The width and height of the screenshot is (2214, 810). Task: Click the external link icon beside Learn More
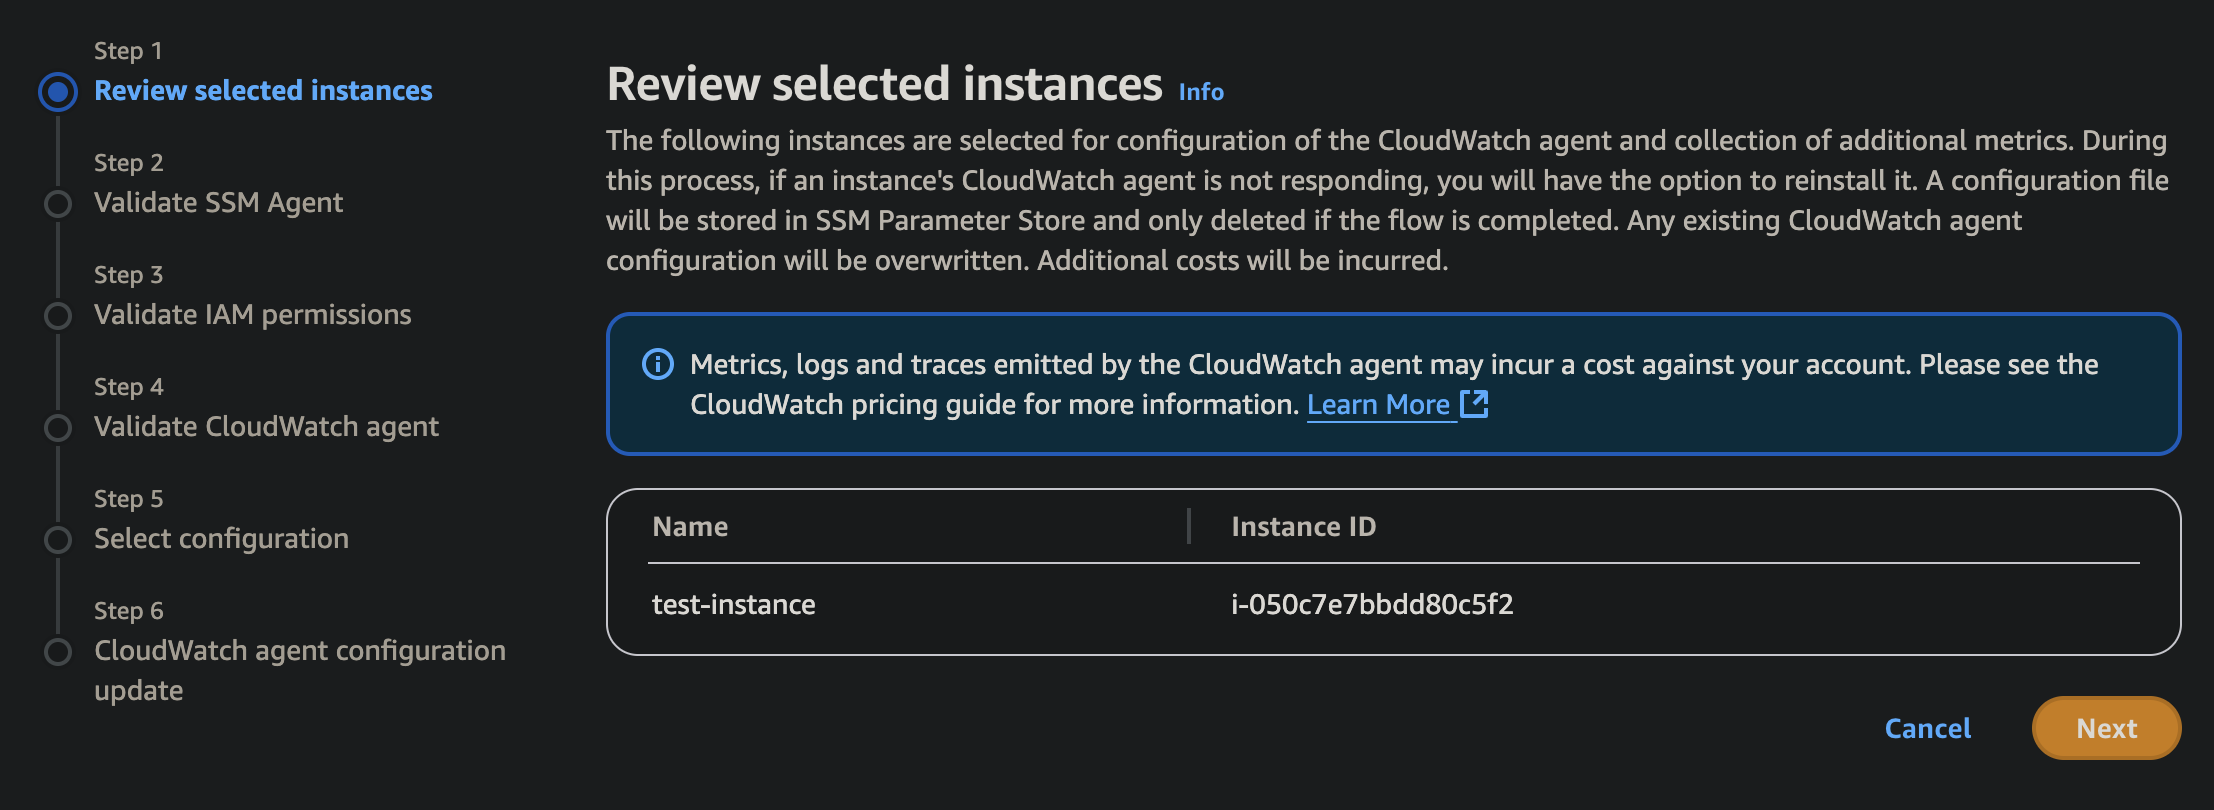coord(1474,404)
